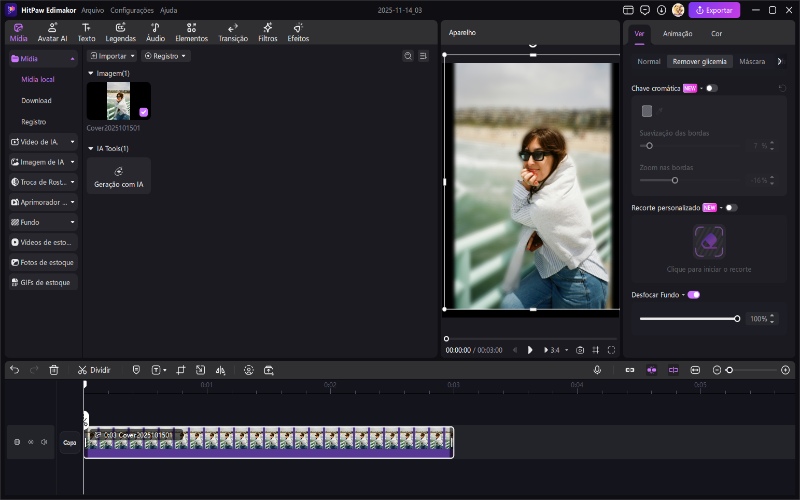The width and height of the screenshot is (800, 500).
Task: Click the fullscreen preview icon
Action: tap(611, 350)
